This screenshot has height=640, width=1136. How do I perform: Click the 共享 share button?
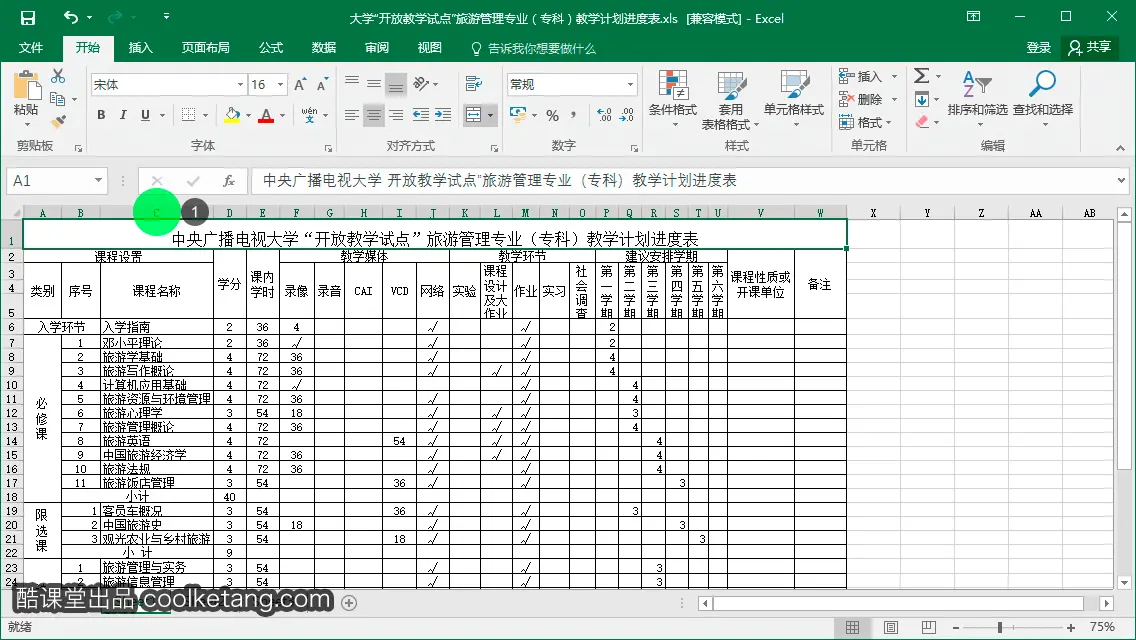tap(1090, 48)
